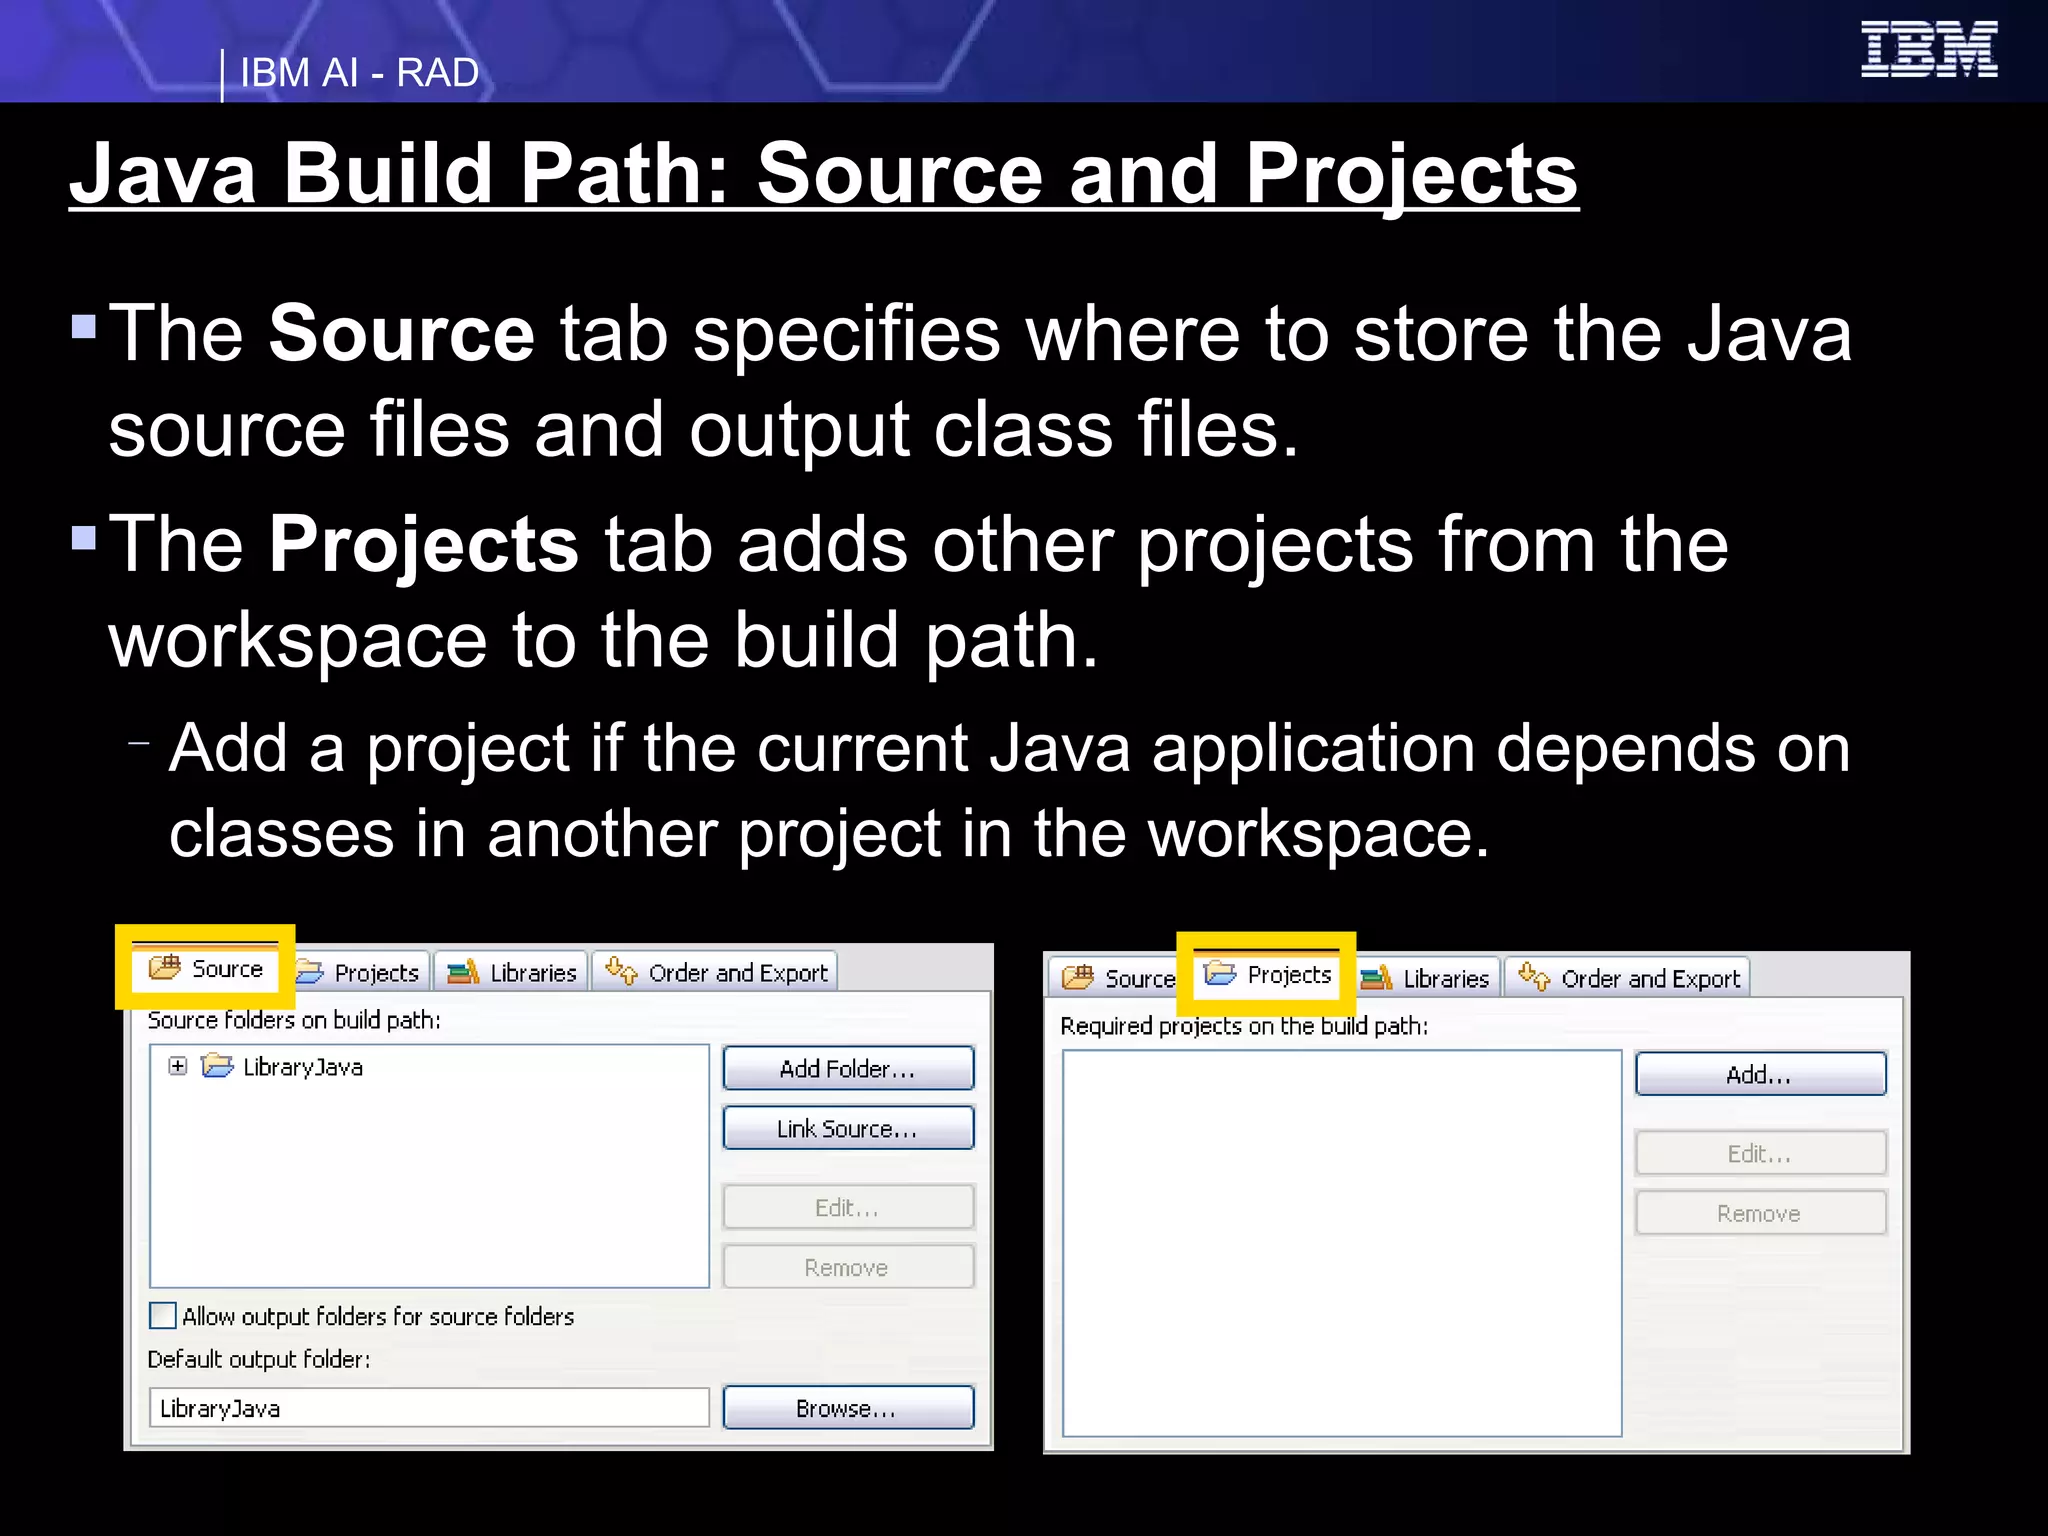The image size is (2048, 1536).
Task: Click the 'Default output folder:' label
Action: click(x=259, y=1359)
